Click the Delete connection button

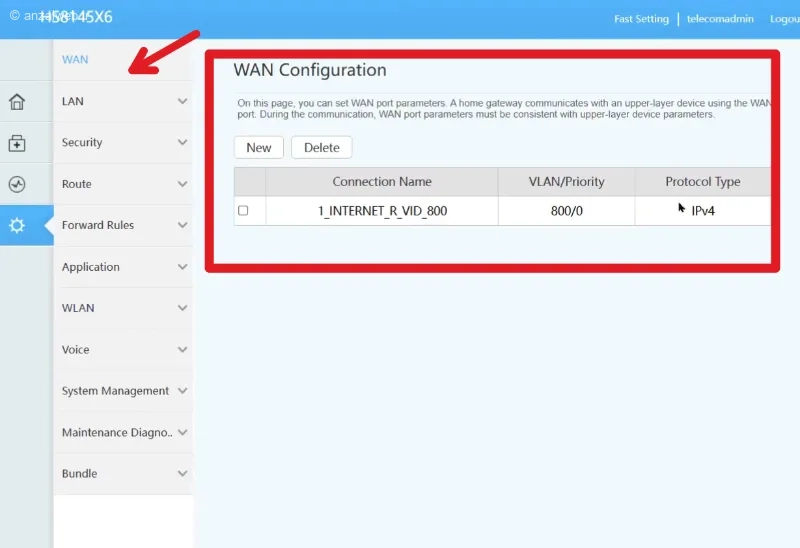[x=321, y=147]
